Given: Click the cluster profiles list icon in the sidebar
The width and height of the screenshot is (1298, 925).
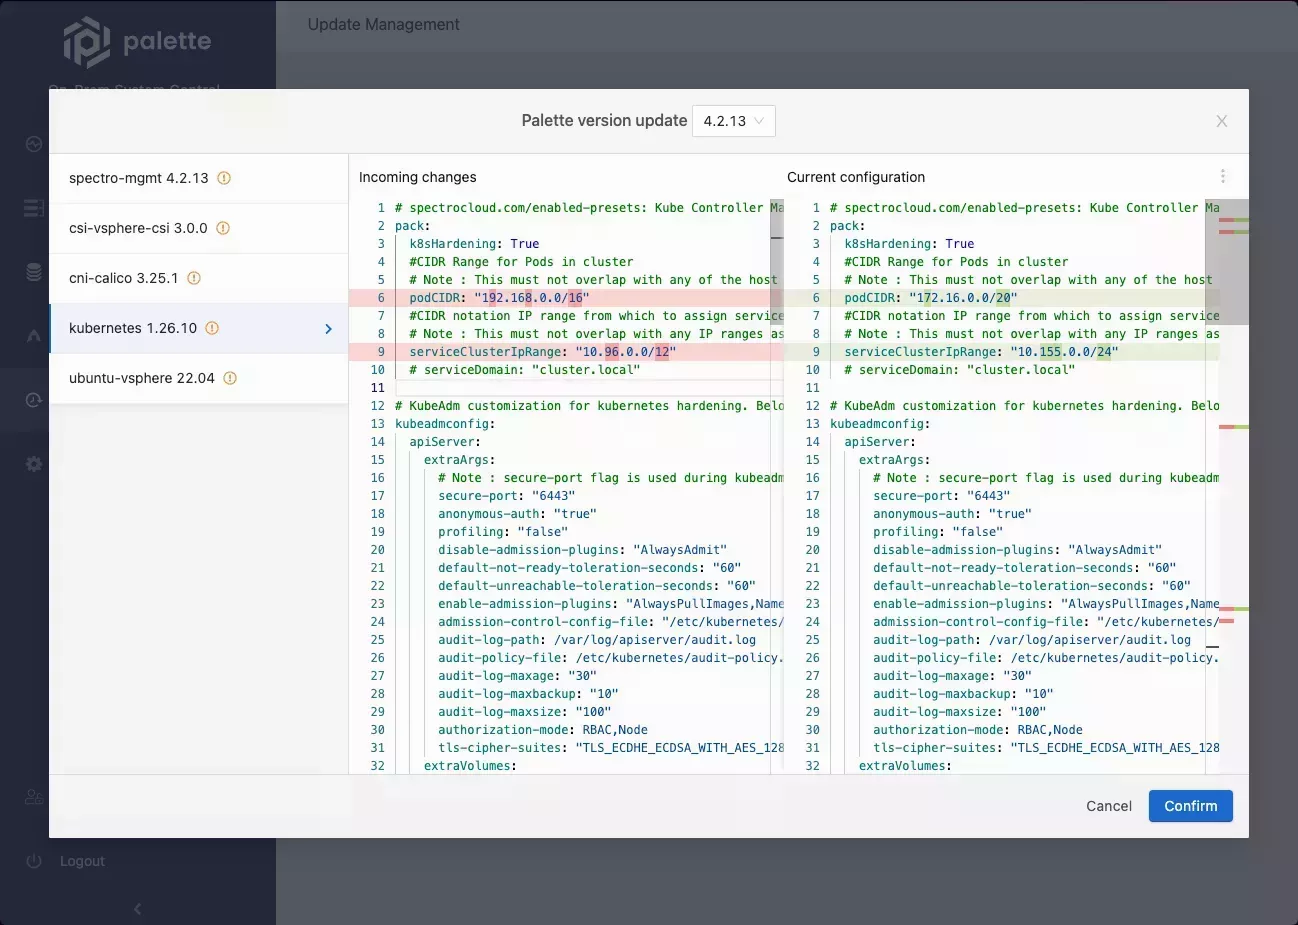Looking at the screenshot, I should coord(33,207).
